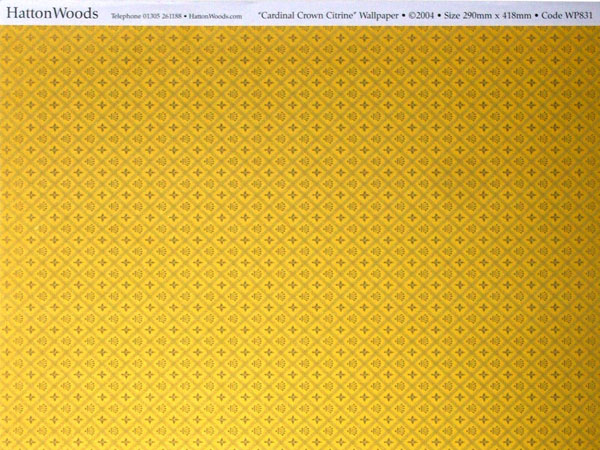The height and width of the screenshot is (450, 600).
Task: Click the bullet between phone and HattonWoods.com
Action: (184, 17)
